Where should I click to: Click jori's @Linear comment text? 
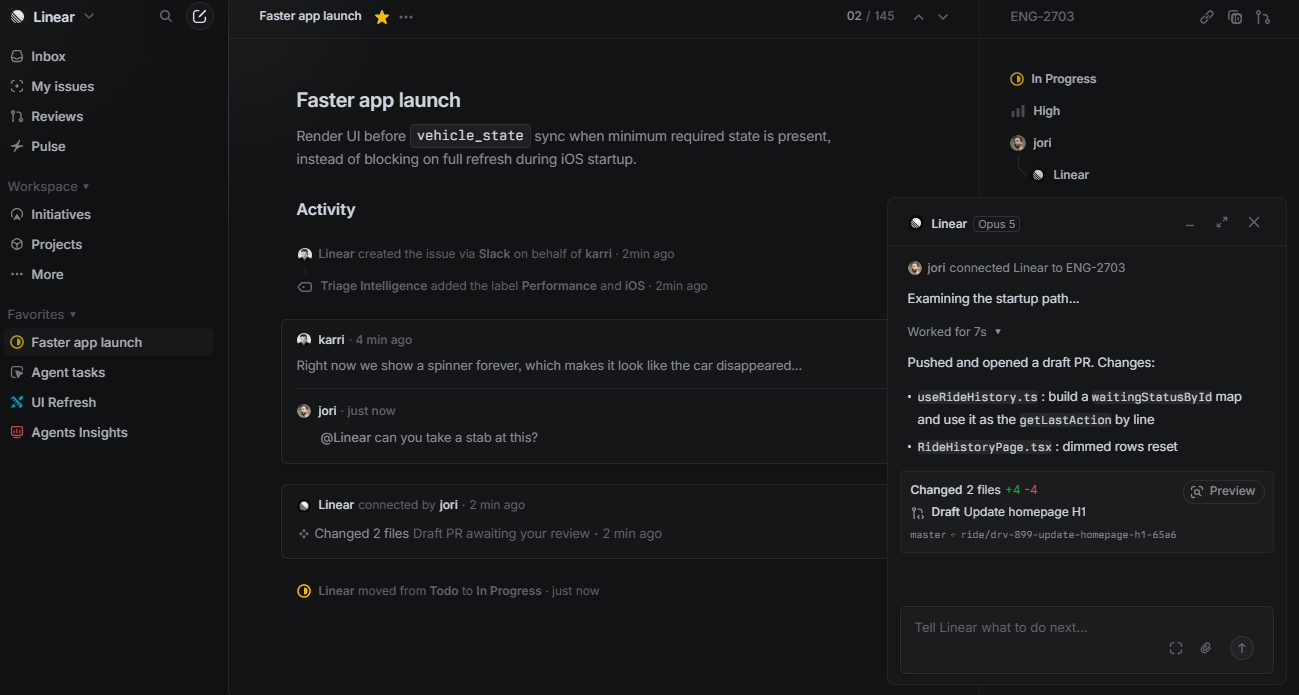429,438
